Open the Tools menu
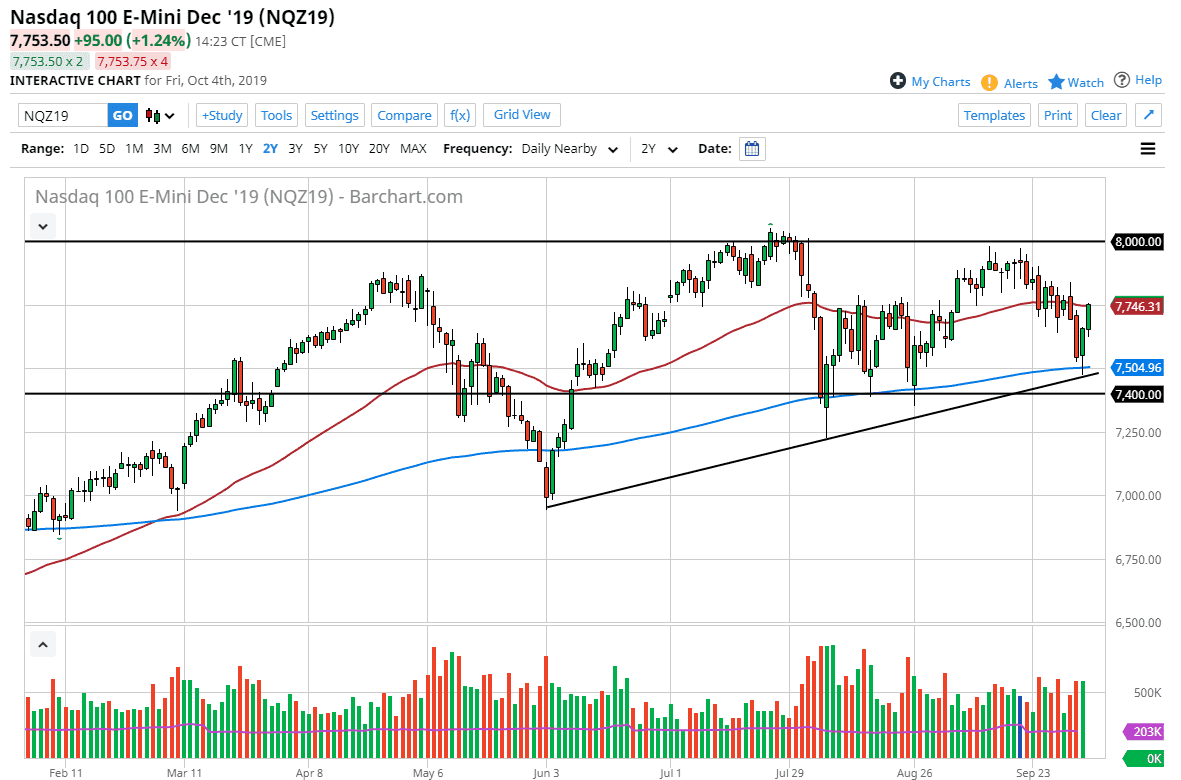The image size is (1181, 780). 276,115
